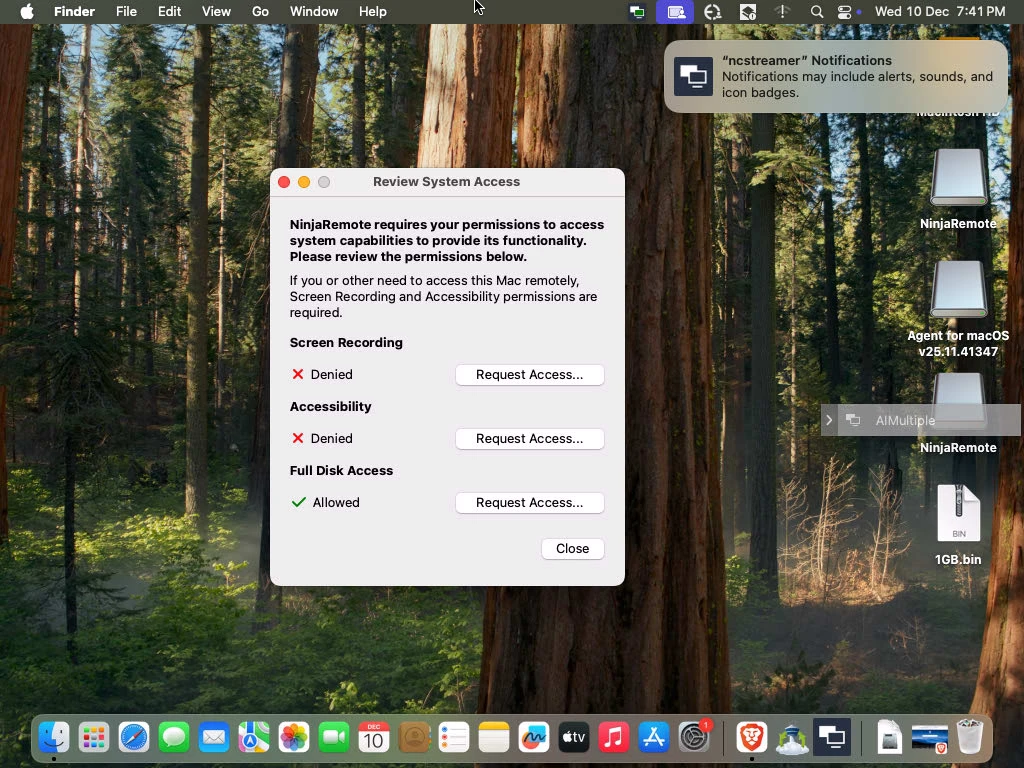Open Reminders from the Dock

point(453,737)
